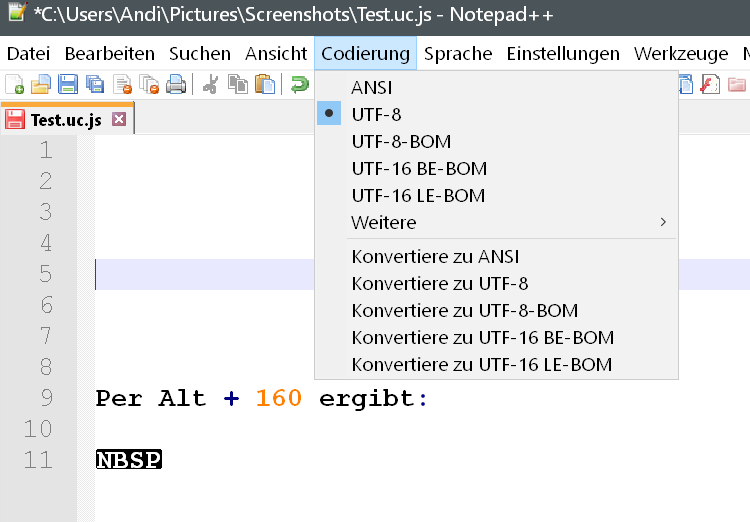Click the Copy toolbar icon
The image size is (750, 522).
(x=237, y=85)
